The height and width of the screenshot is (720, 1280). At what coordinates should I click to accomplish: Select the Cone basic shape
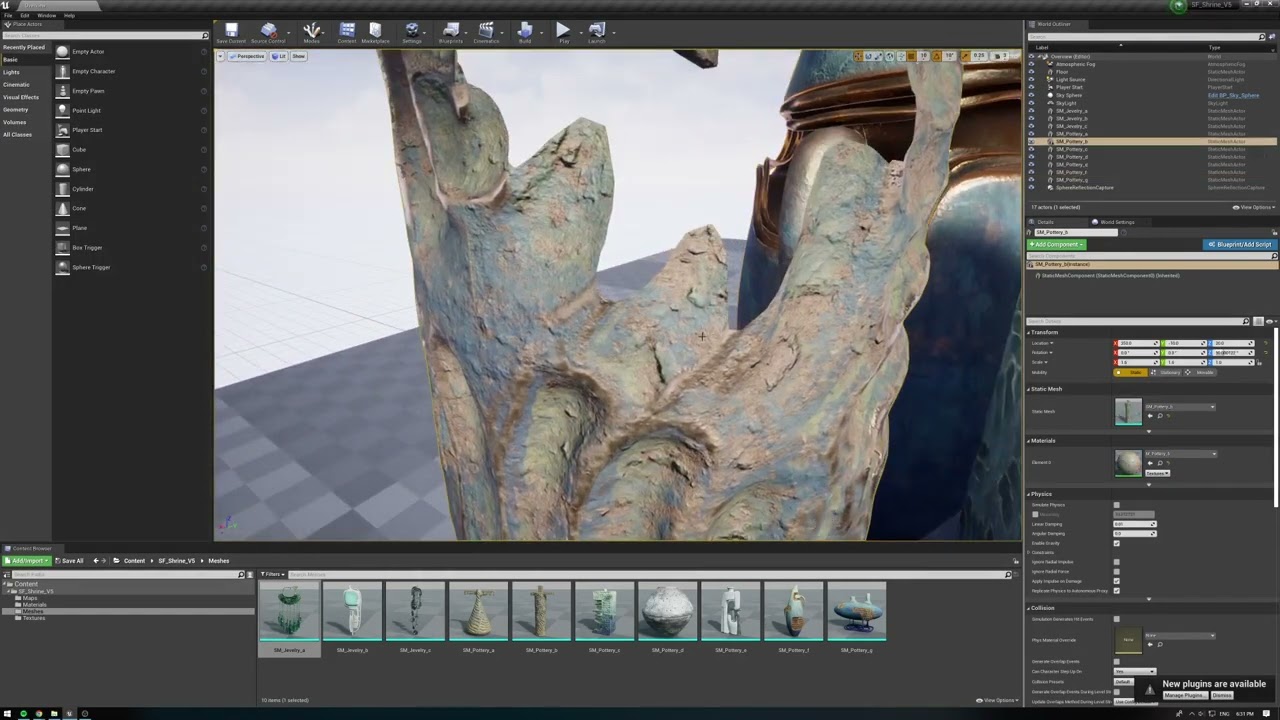(x=131, y=208)
